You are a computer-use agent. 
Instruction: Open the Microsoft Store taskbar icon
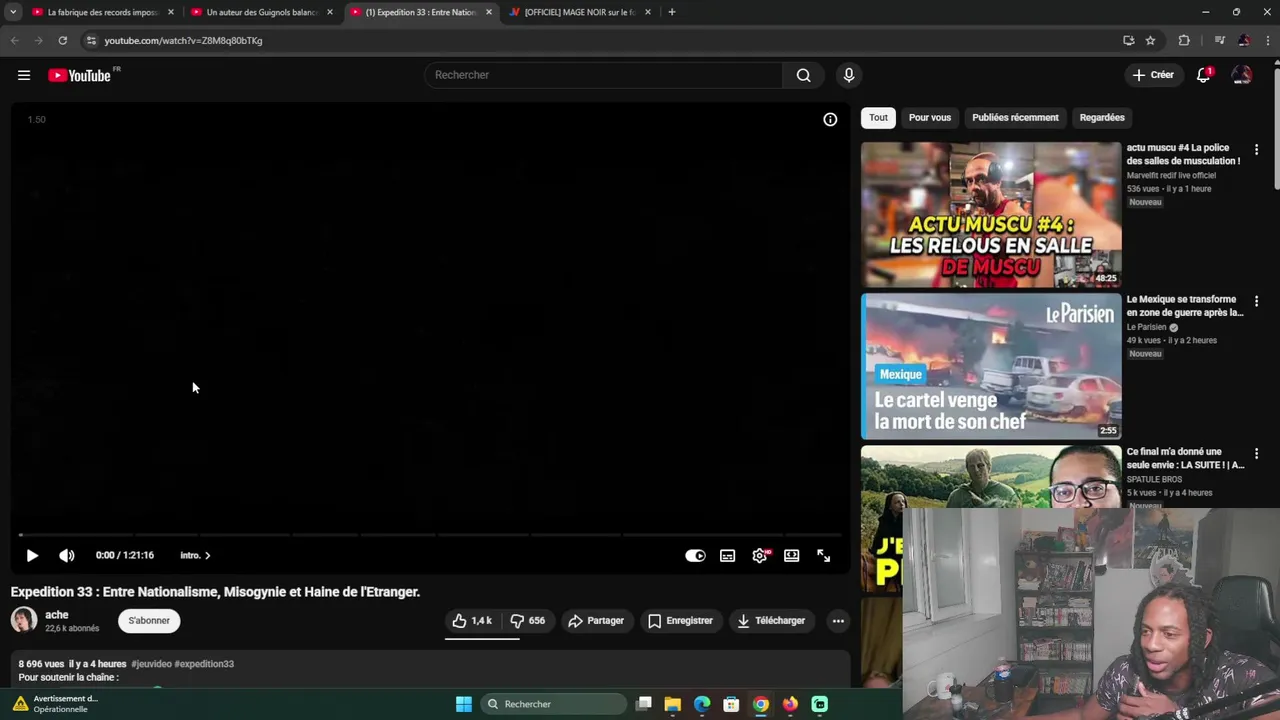[x=731, y=704]
